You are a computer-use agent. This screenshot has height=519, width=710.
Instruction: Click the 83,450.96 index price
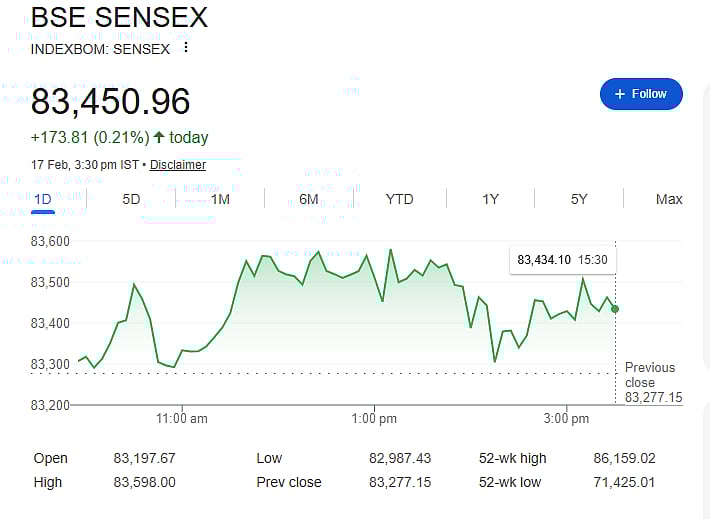pyautogui.click(x=110, y=101)
